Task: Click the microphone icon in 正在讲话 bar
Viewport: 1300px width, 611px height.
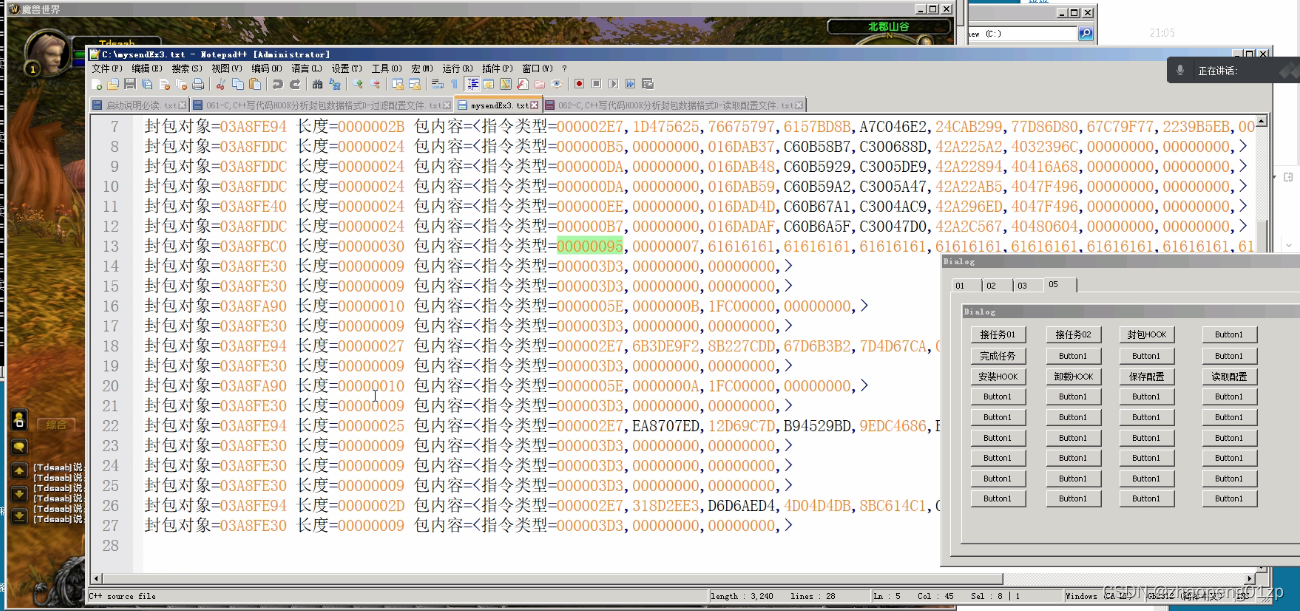Action: [1181, 70]
